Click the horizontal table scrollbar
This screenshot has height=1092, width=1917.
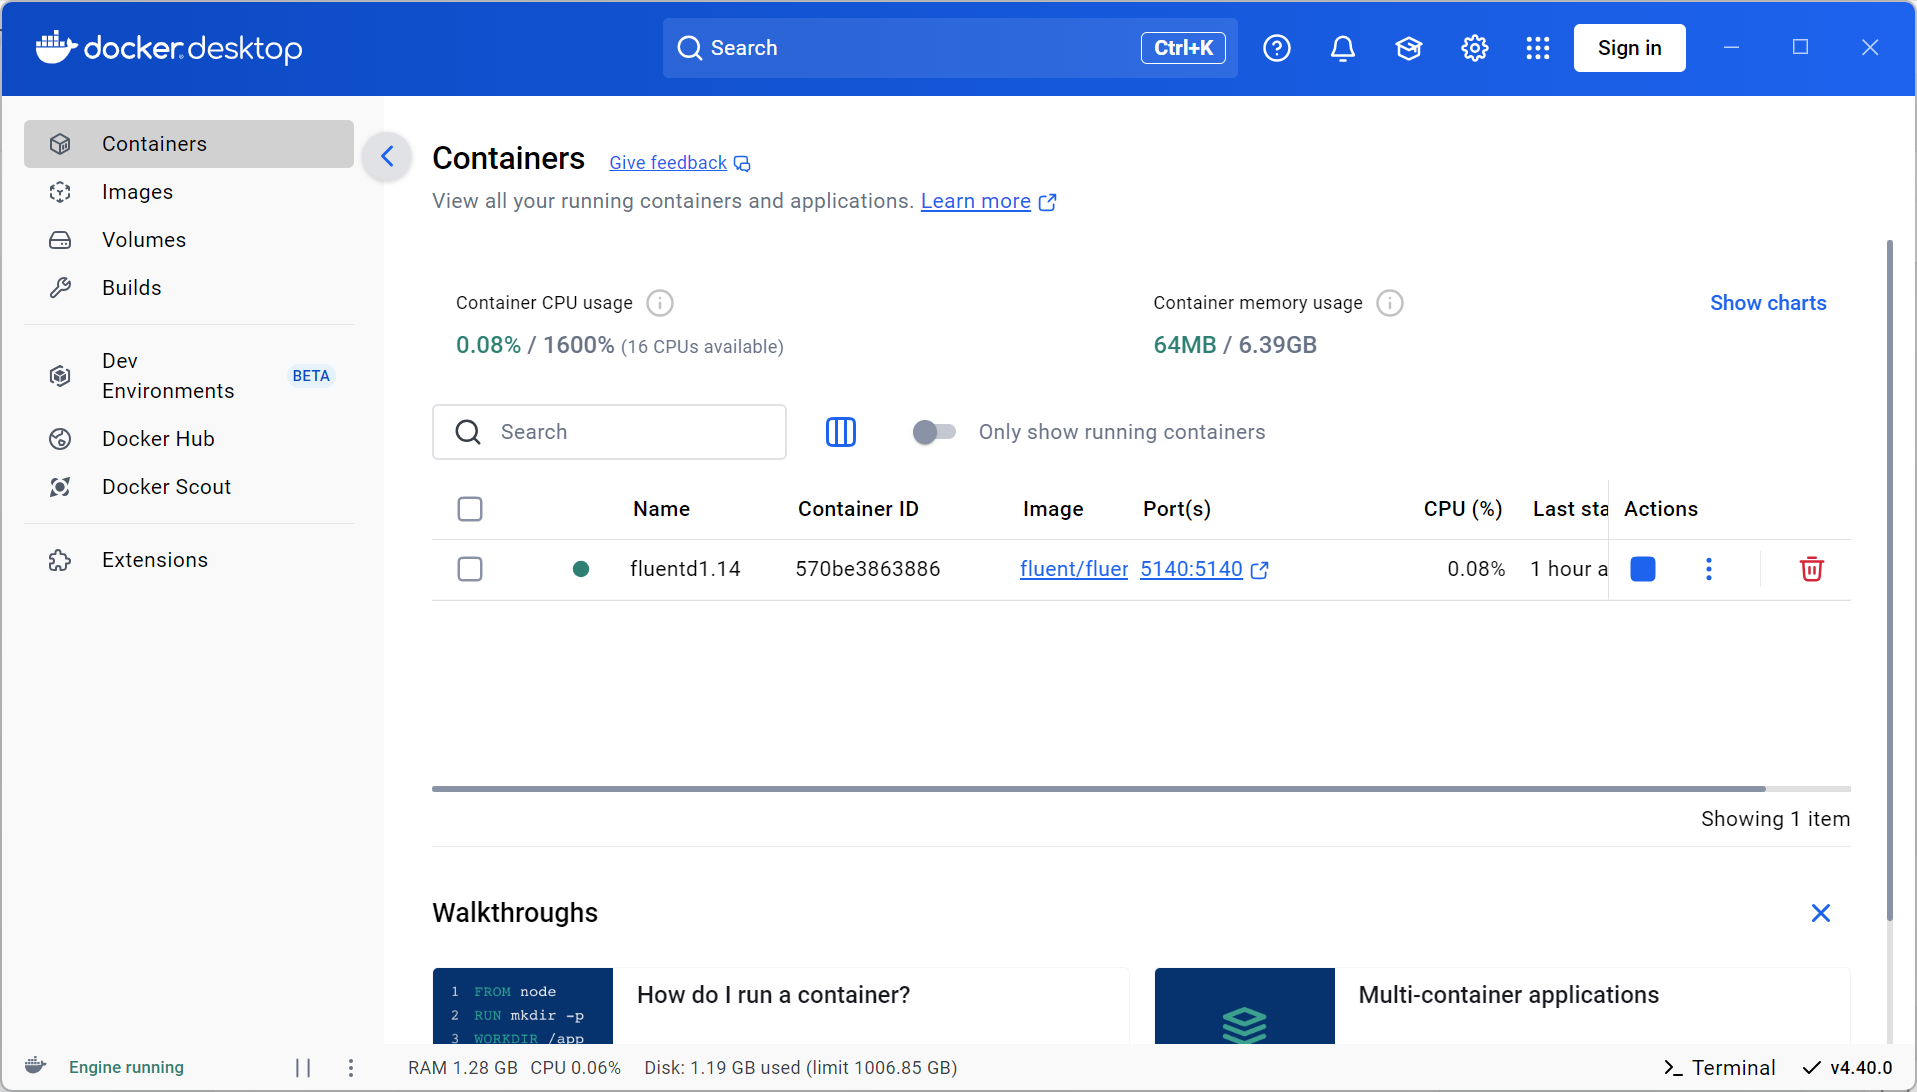point(1098,789)
